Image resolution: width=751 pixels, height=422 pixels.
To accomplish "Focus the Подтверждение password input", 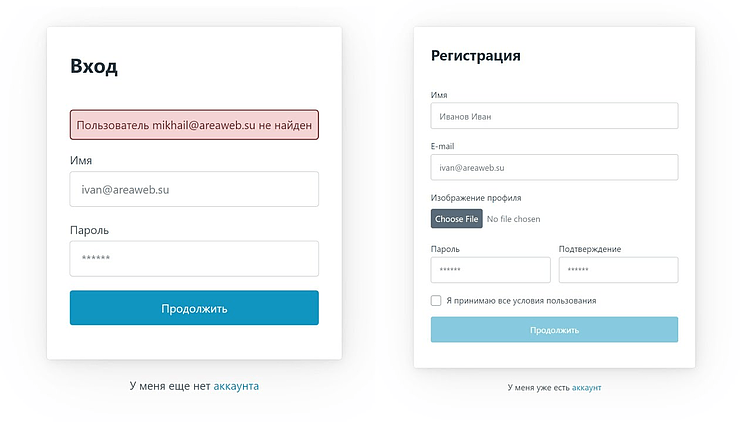I will click(618, 270).
